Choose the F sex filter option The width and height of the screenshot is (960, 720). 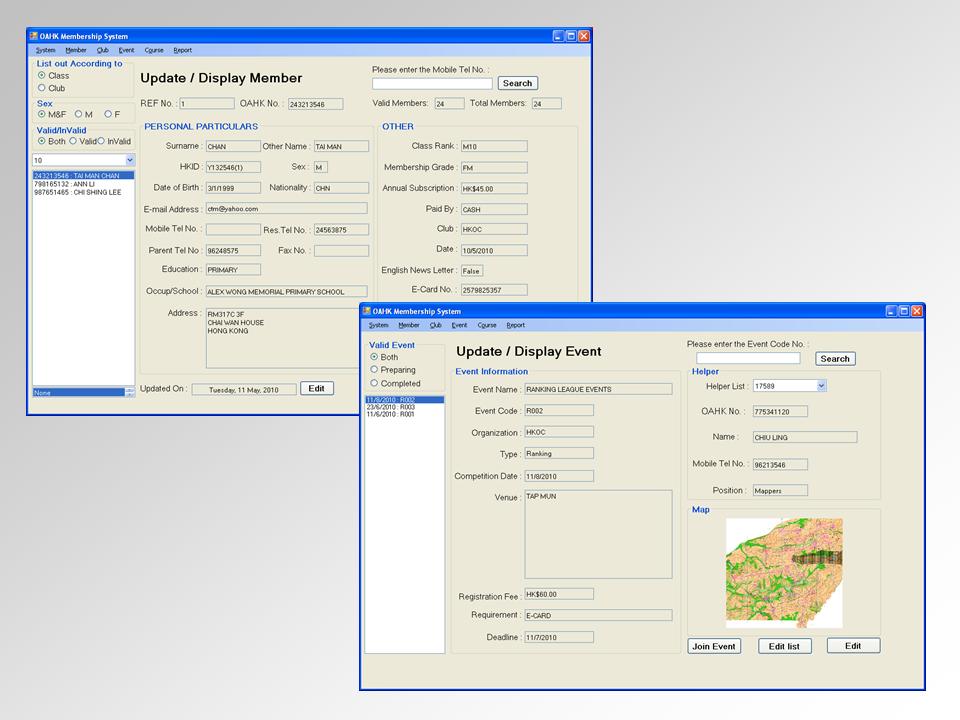click(107, 114)
